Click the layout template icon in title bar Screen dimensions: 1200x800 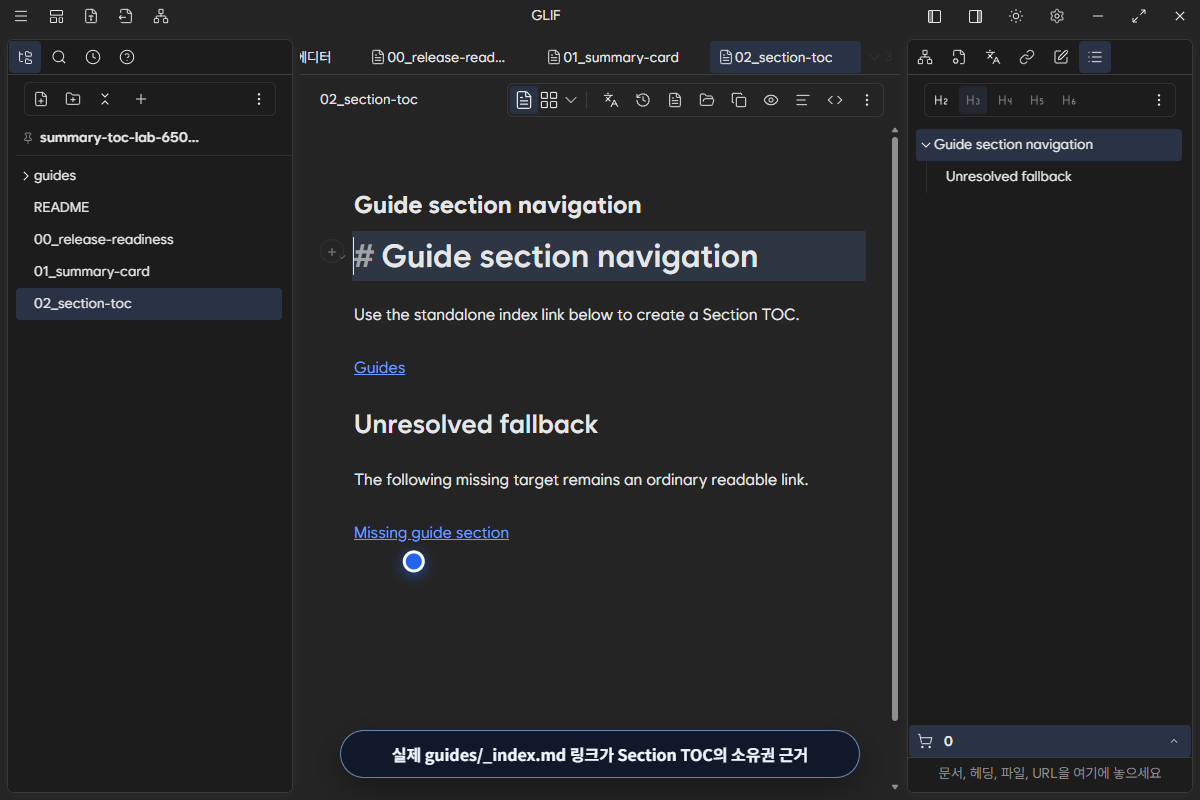57,16
